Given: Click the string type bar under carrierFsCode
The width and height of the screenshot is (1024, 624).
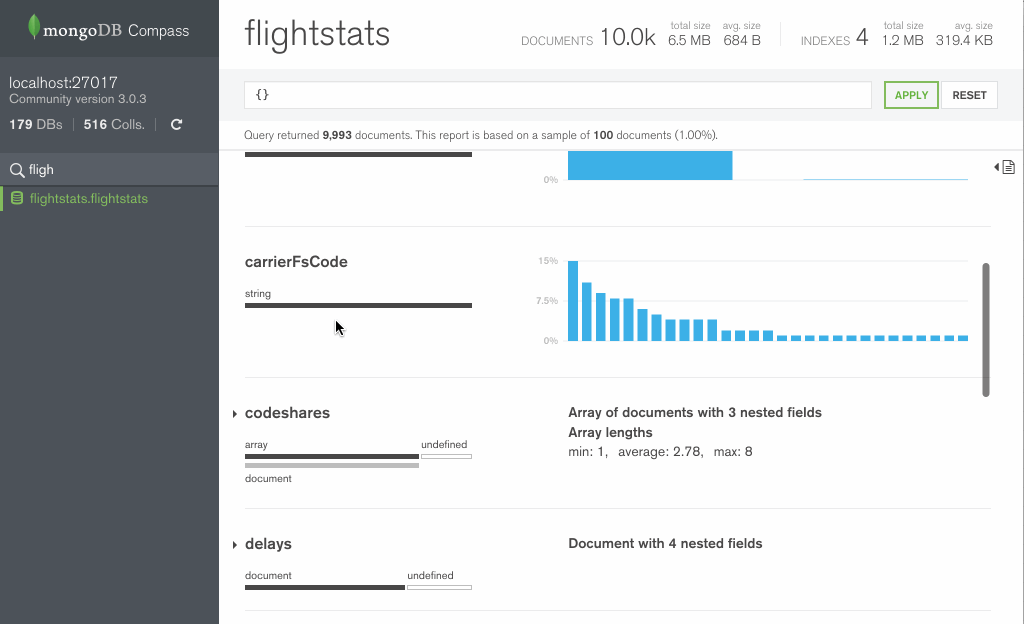Looking at the screenshot, I should (x=358, y=305).
